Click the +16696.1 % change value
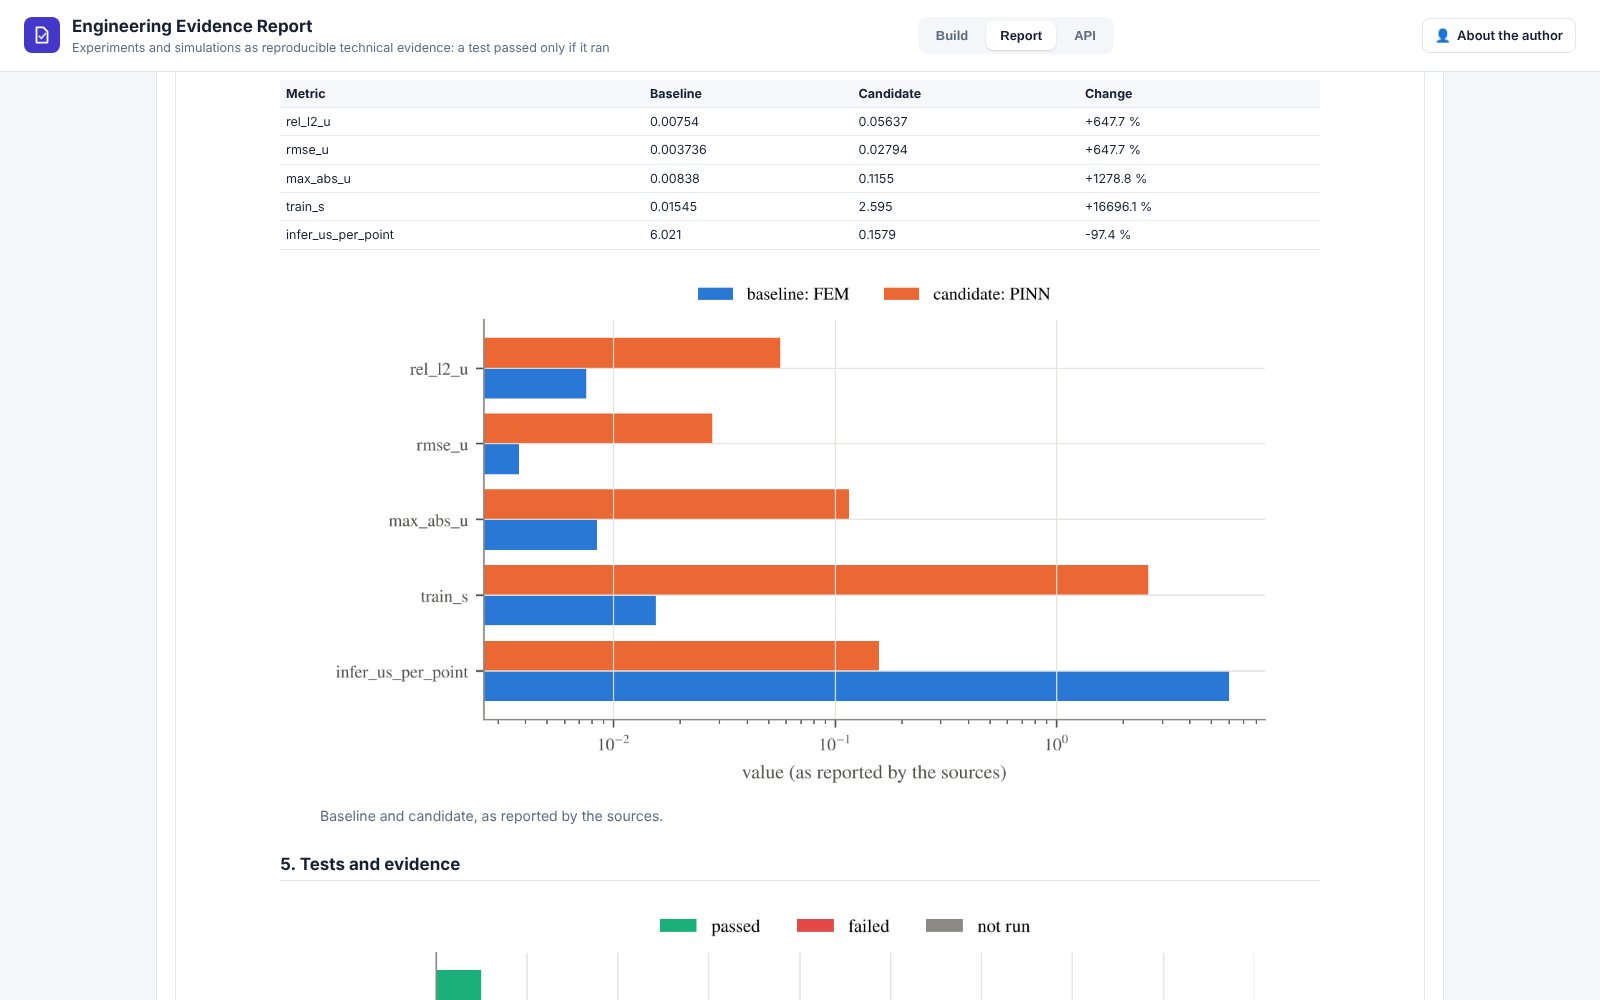Screen dimensions: 1600x1000 tap(1118, 206)
